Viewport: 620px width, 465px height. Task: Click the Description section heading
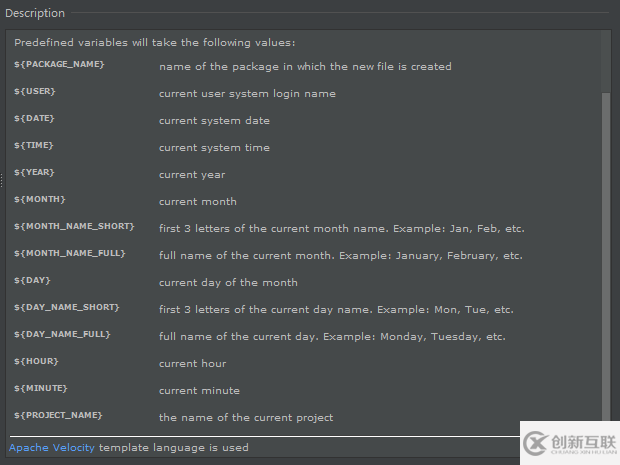(35, 13)
